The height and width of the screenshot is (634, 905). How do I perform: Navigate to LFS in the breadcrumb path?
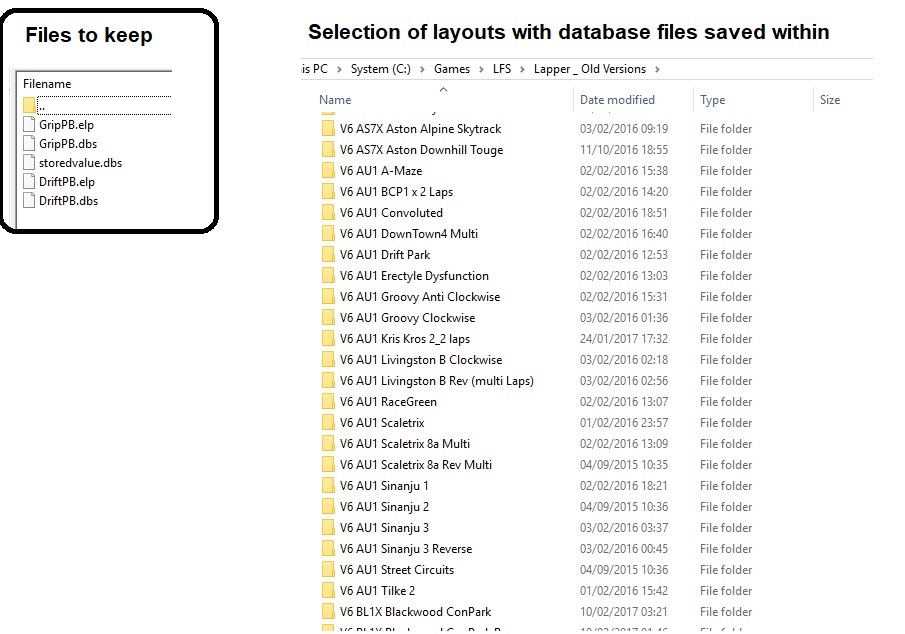coord(503,69)
